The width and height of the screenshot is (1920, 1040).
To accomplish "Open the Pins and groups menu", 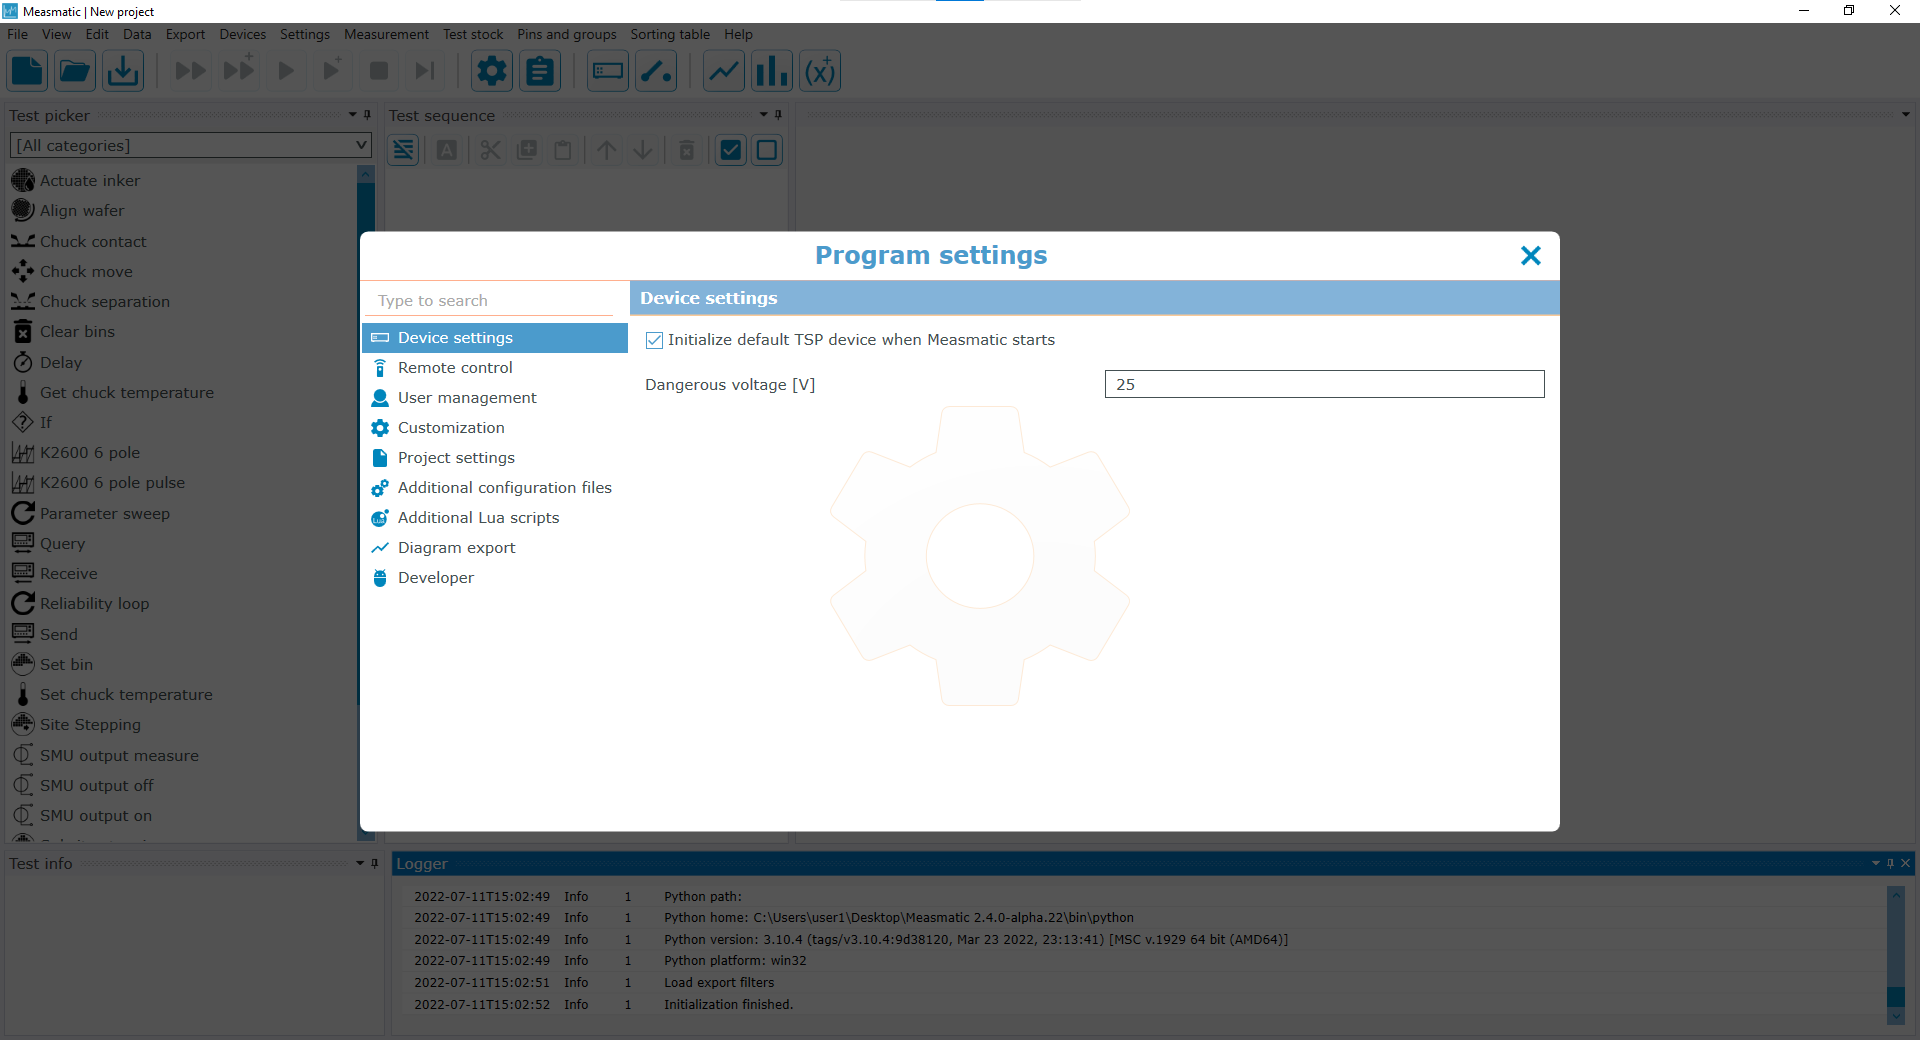I will 567,34.
